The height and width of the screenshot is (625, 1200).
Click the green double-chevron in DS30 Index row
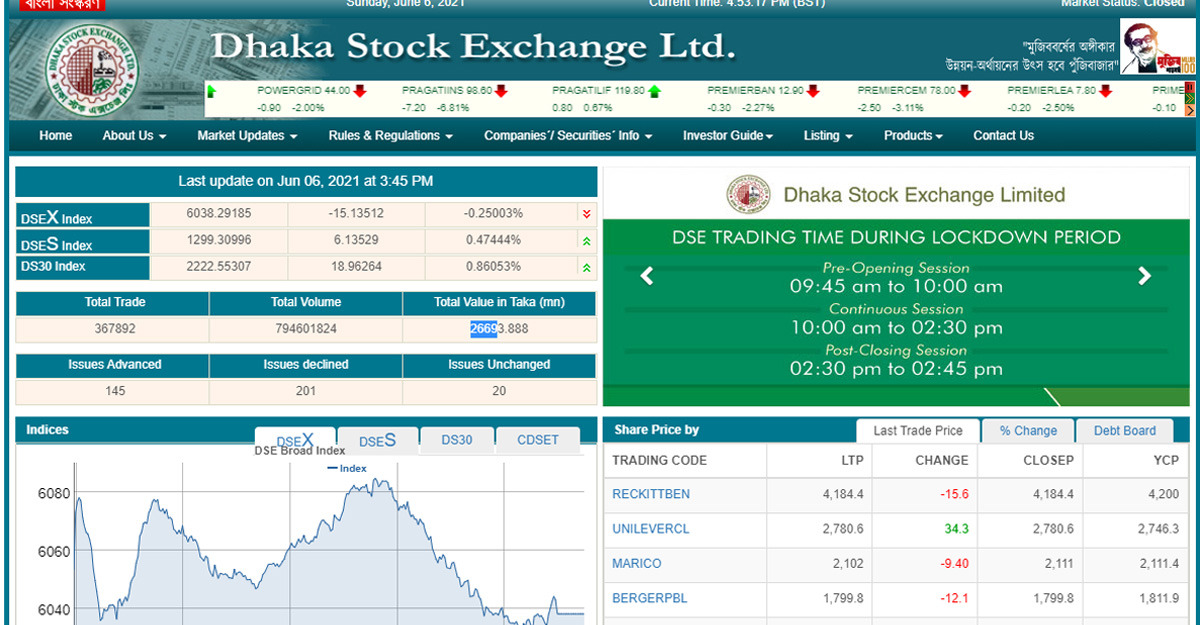coord(586,268)
